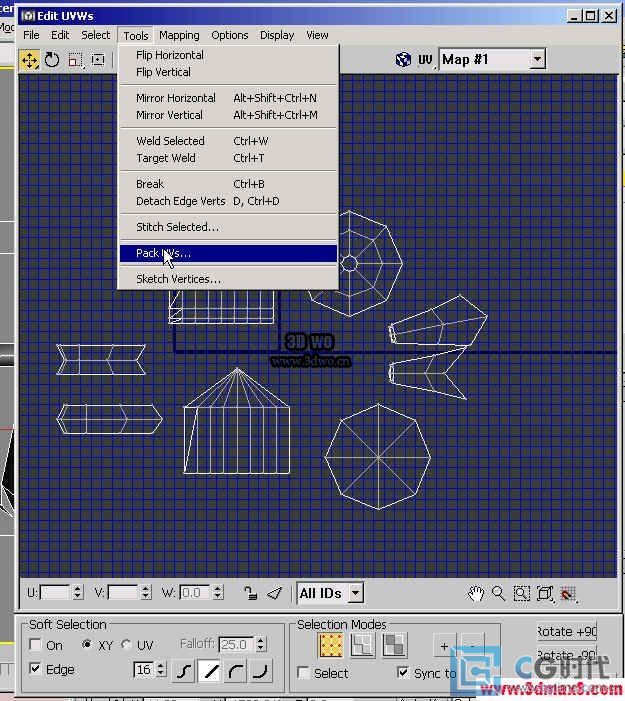This screenshot has width=625, height=701.
Task: Click the pixel snap icon
Action: point(569,594)
